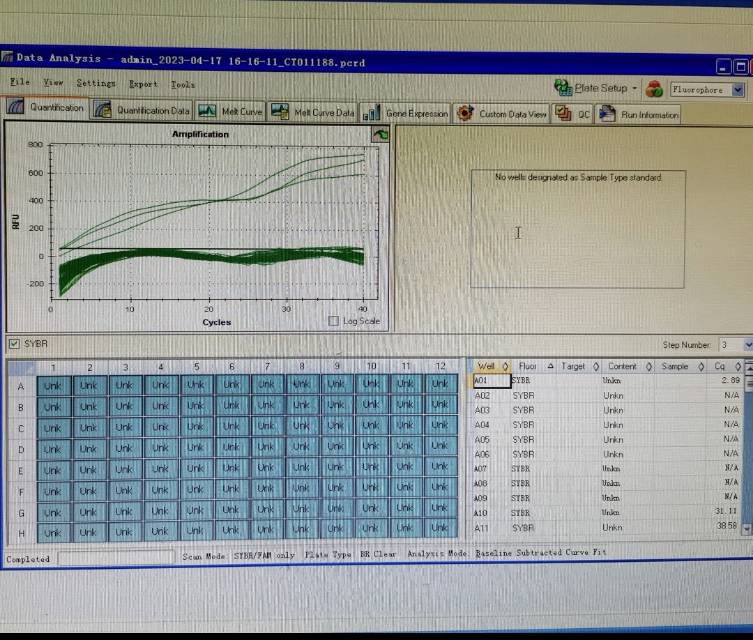Switch to the Custom Data View tab
753x640 pixels.
point(501,114)
